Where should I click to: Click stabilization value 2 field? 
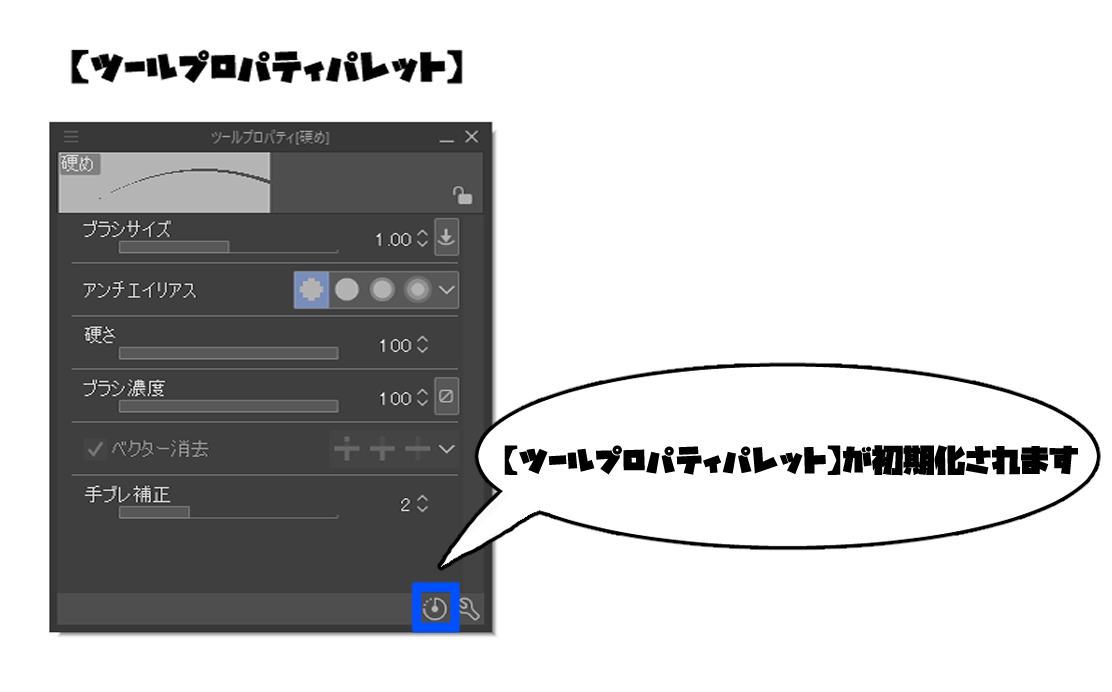pyautogui.click(x=405, y=505)
